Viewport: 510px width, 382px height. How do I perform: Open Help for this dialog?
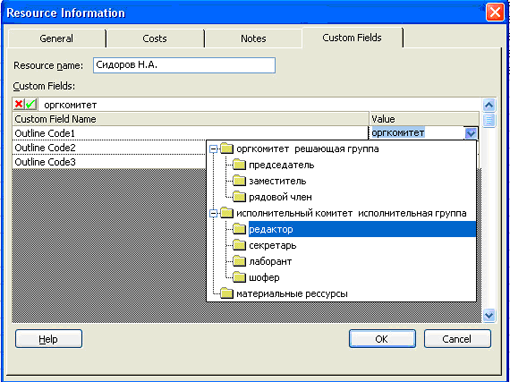pos(48,339)
